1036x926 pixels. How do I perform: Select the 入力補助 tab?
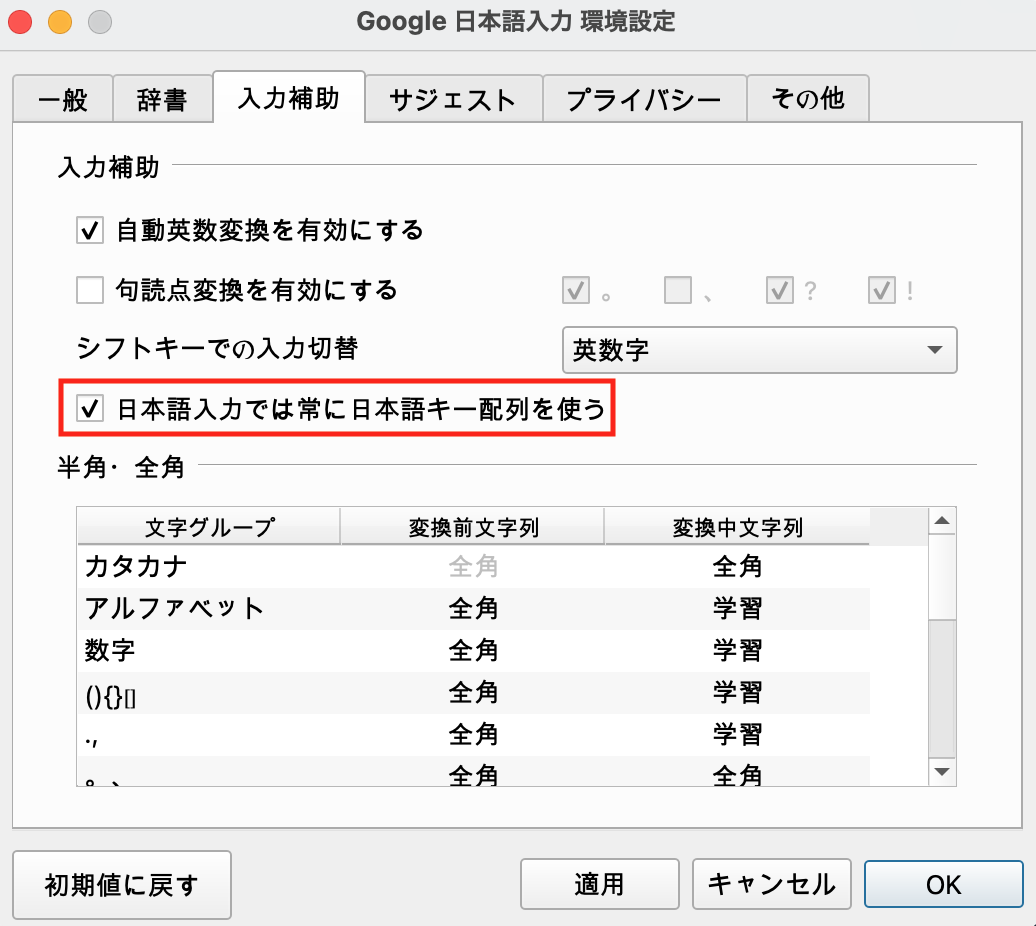tap(289, 98)
